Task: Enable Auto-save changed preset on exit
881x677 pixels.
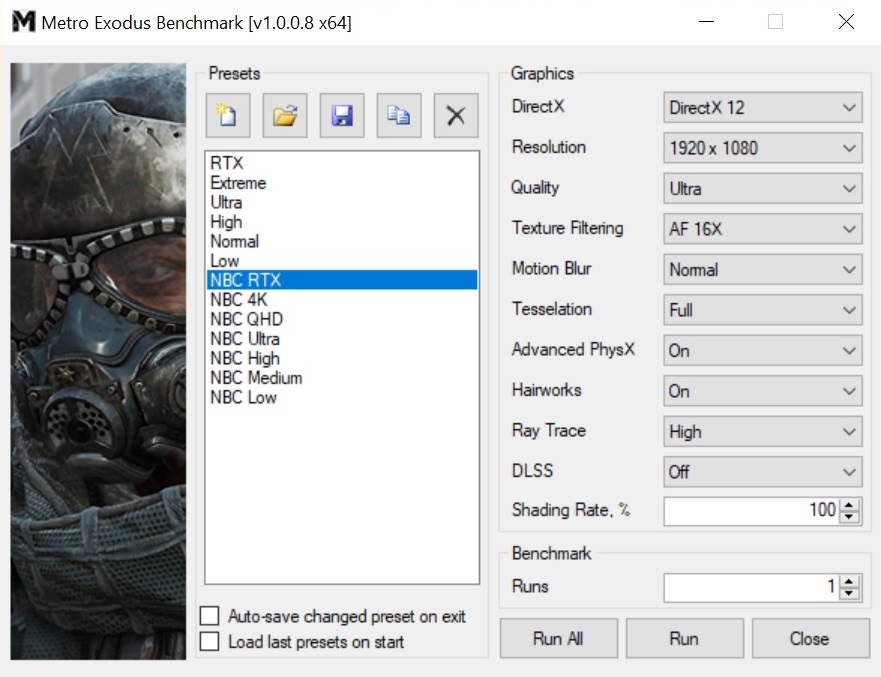Action: [x=210, y=616]
